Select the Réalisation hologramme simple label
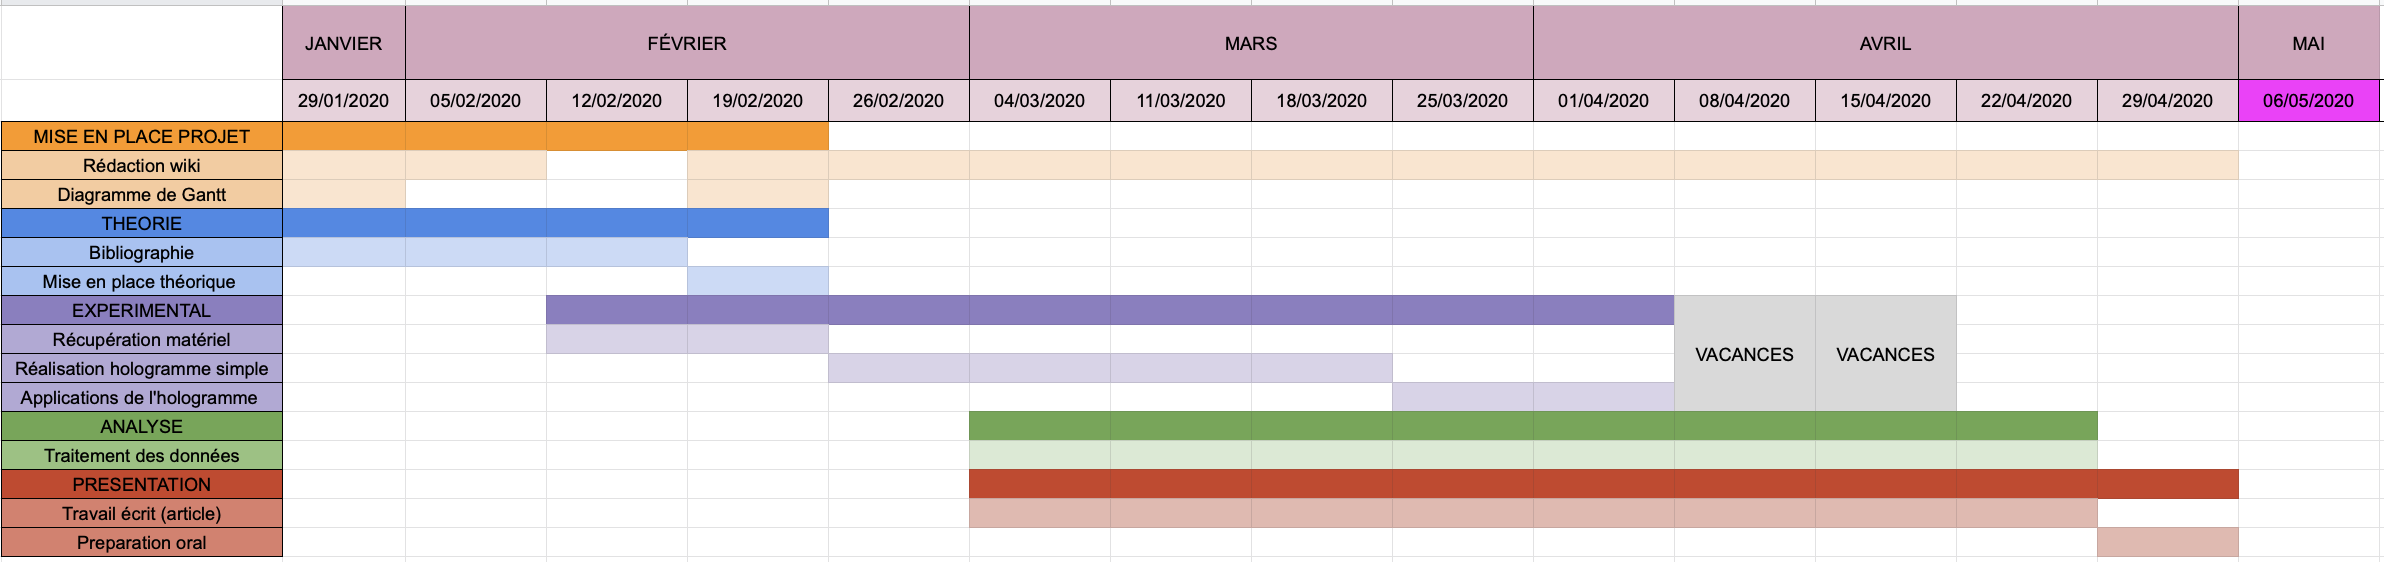 141,368
